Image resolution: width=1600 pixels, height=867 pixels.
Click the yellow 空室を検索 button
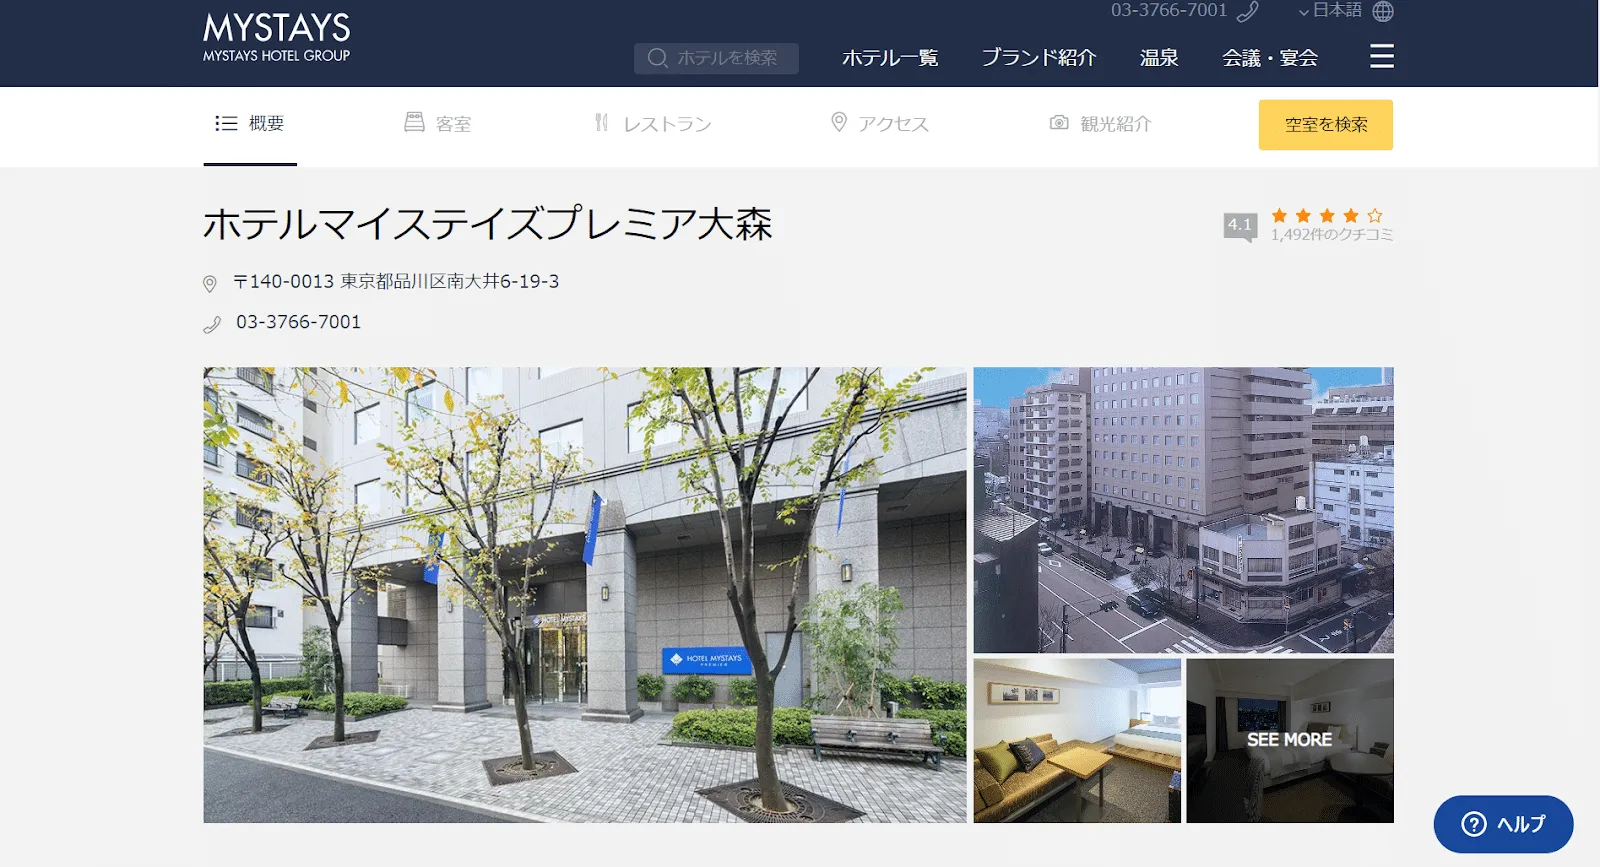point(1326,125)
